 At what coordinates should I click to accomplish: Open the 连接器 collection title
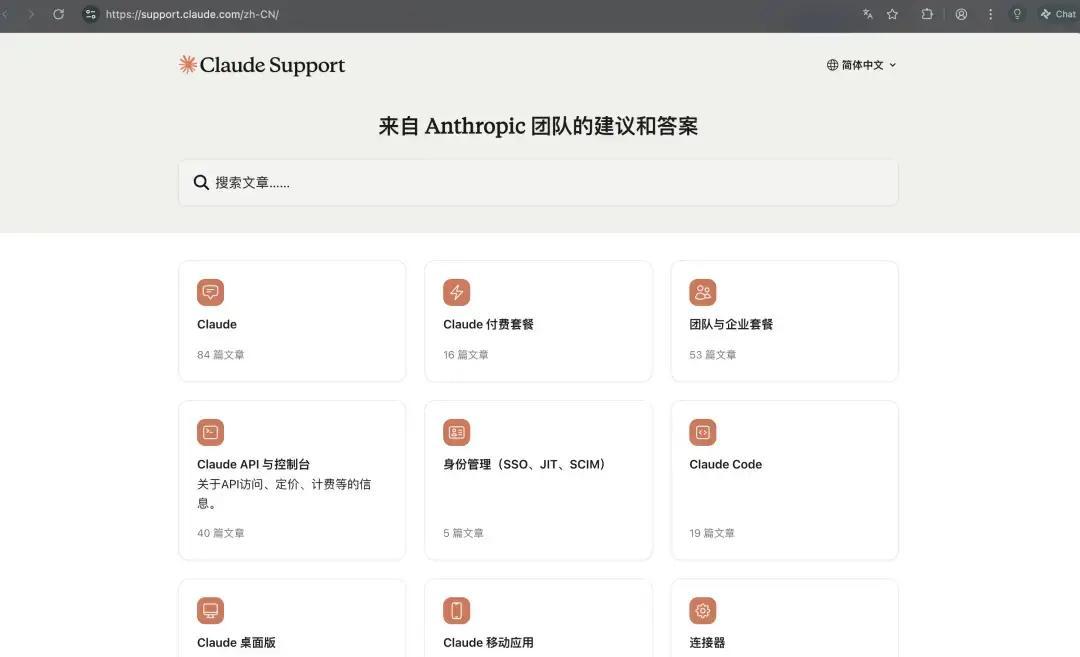707,643
